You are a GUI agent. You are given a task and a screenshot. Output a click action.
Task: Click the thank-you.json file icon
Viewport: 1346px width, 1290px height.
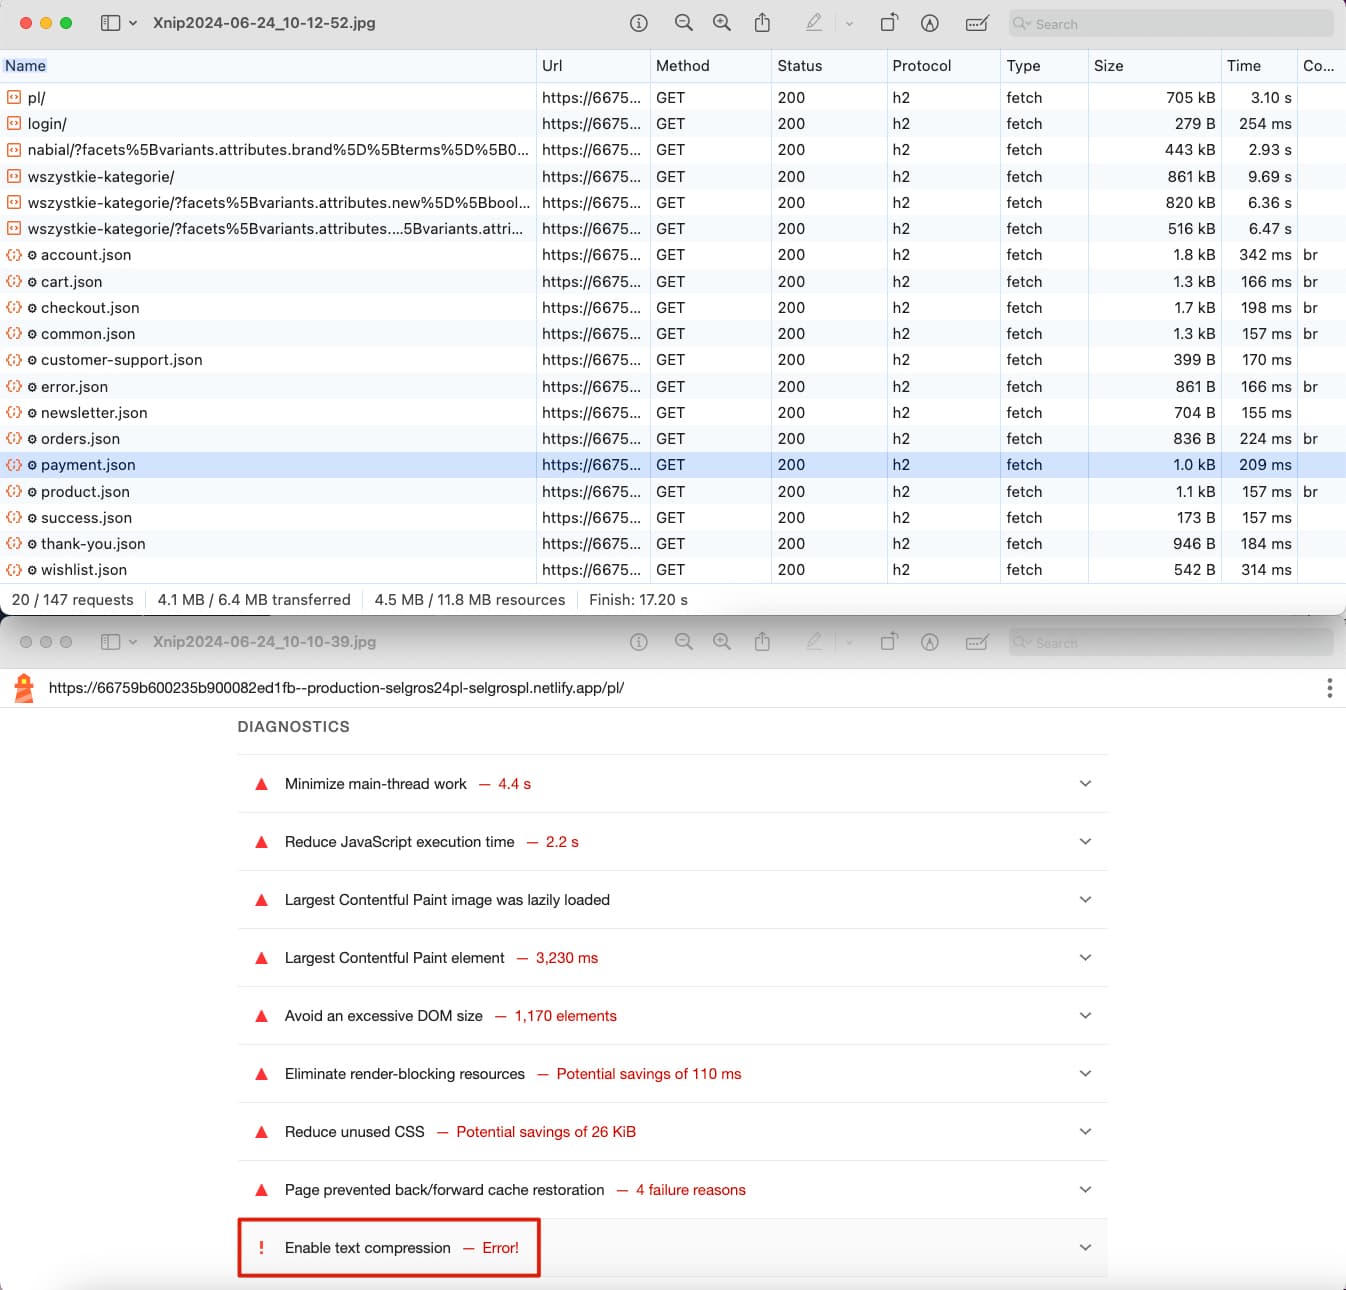14,544
